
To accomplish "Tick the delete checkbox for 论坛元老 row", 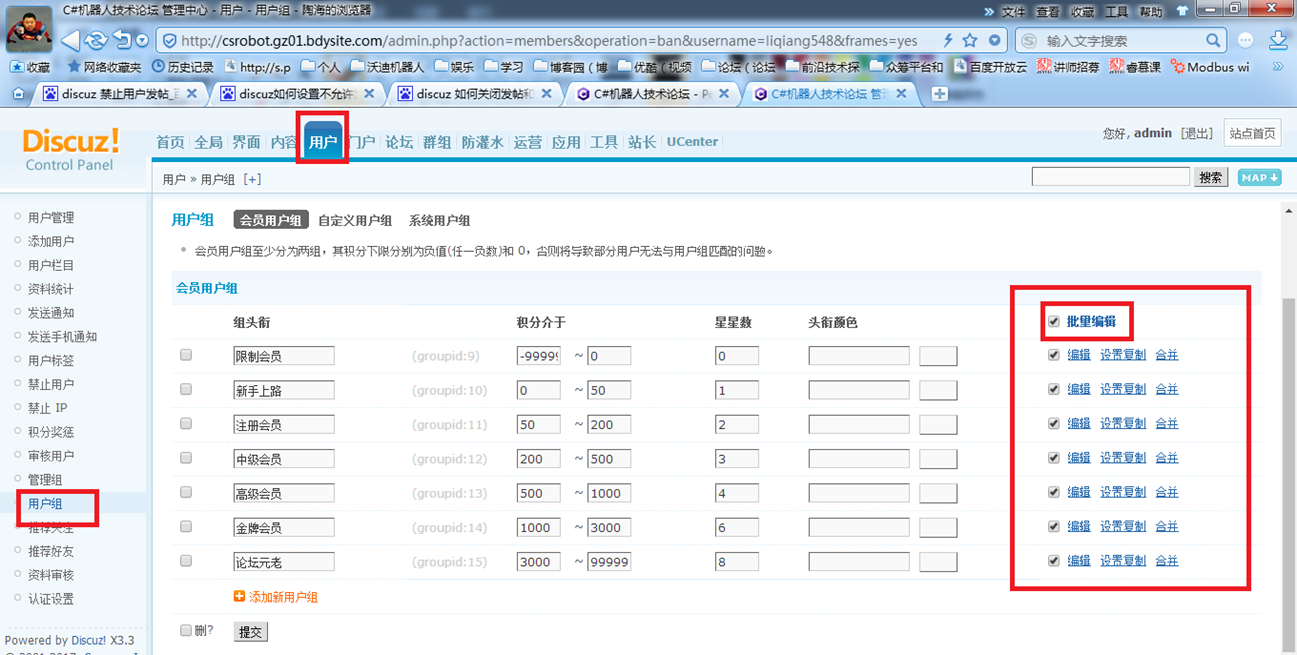I will click(186, 561).
